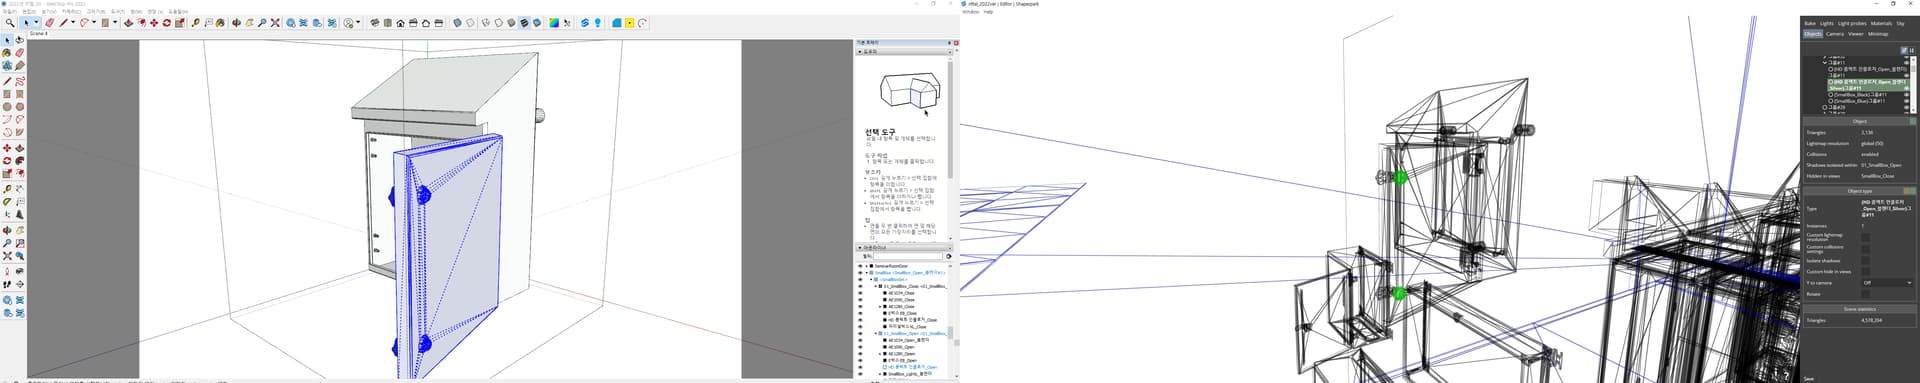Select the Move tool with red arrows
The height and width of the screenshot is (383, 1920).
[153, 22]
